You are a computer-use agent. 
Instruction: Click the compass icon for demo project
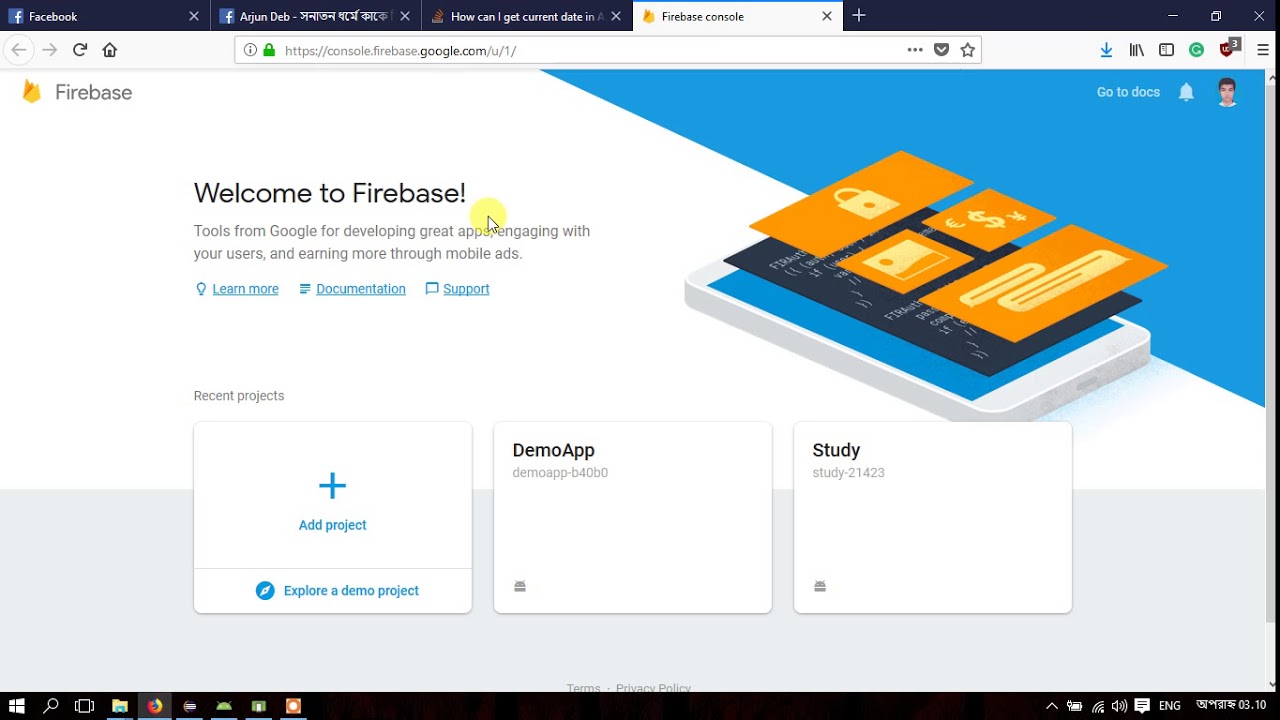[265, 591]
